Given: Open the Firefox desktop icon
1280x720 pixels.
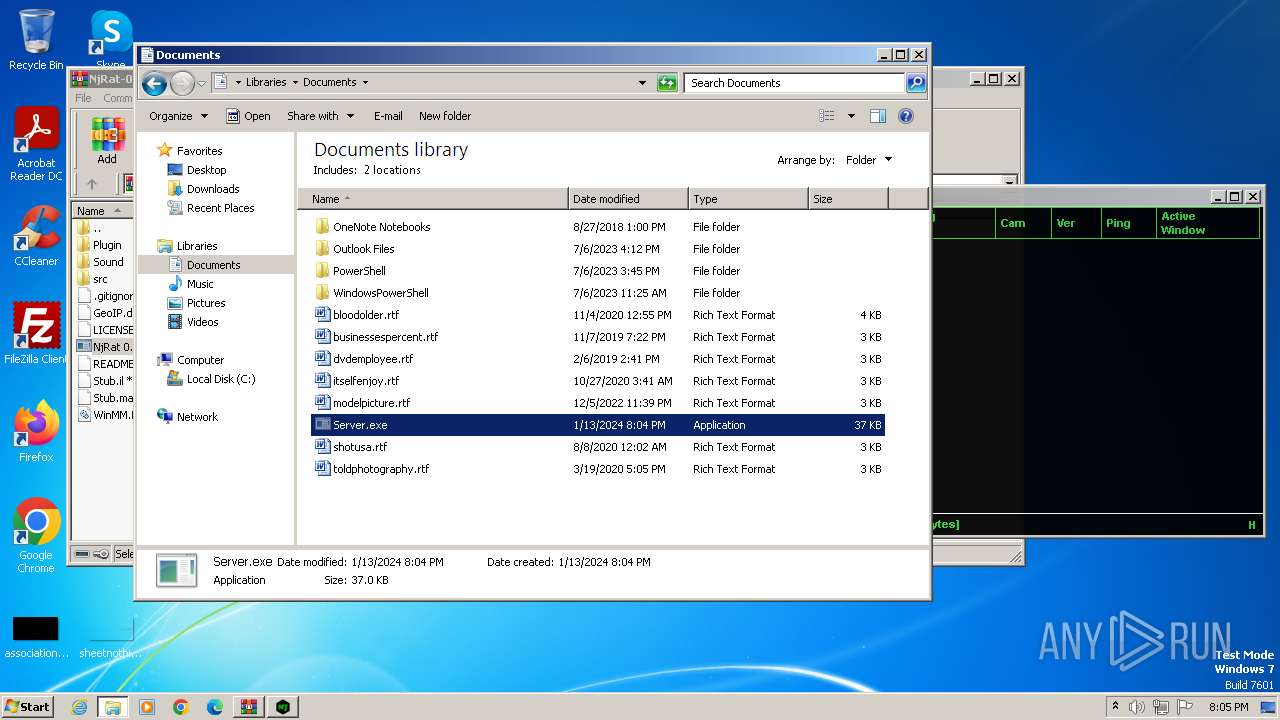Looking at the screenshot, I should pyautogui.click(x=36, y=432).
